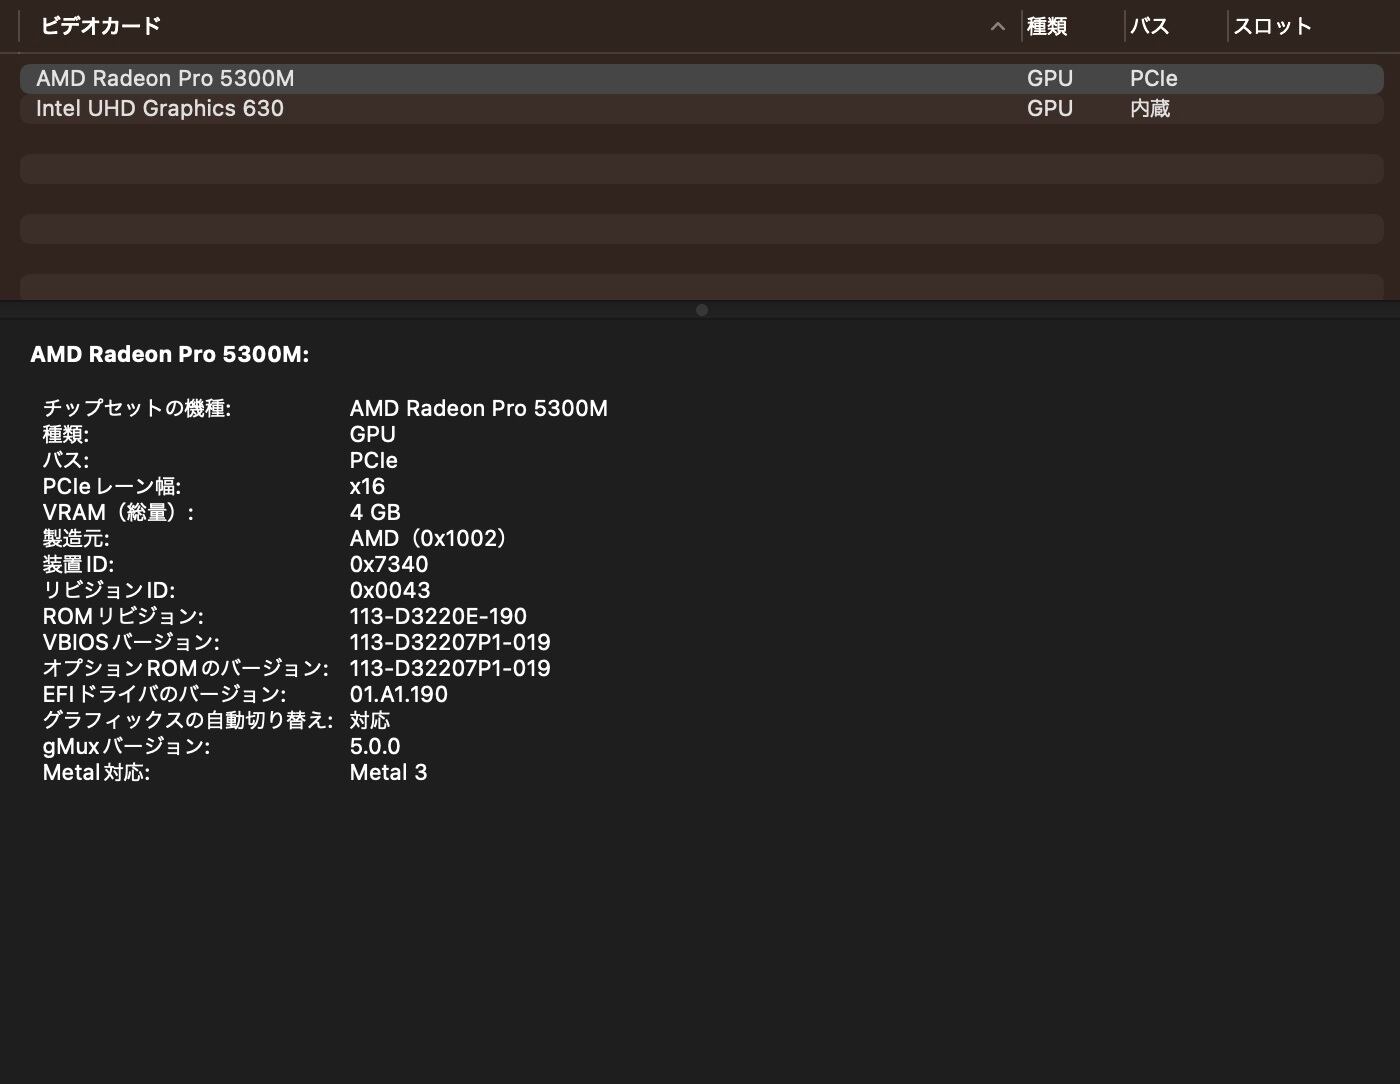The image size is (1400, 1084).
Task: Click the split pane divider handle dot
Action: click(702, 310)
